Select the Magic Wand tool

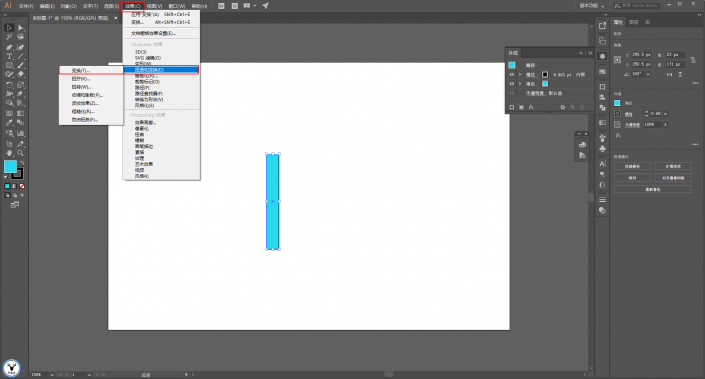[x=9, y=37]
